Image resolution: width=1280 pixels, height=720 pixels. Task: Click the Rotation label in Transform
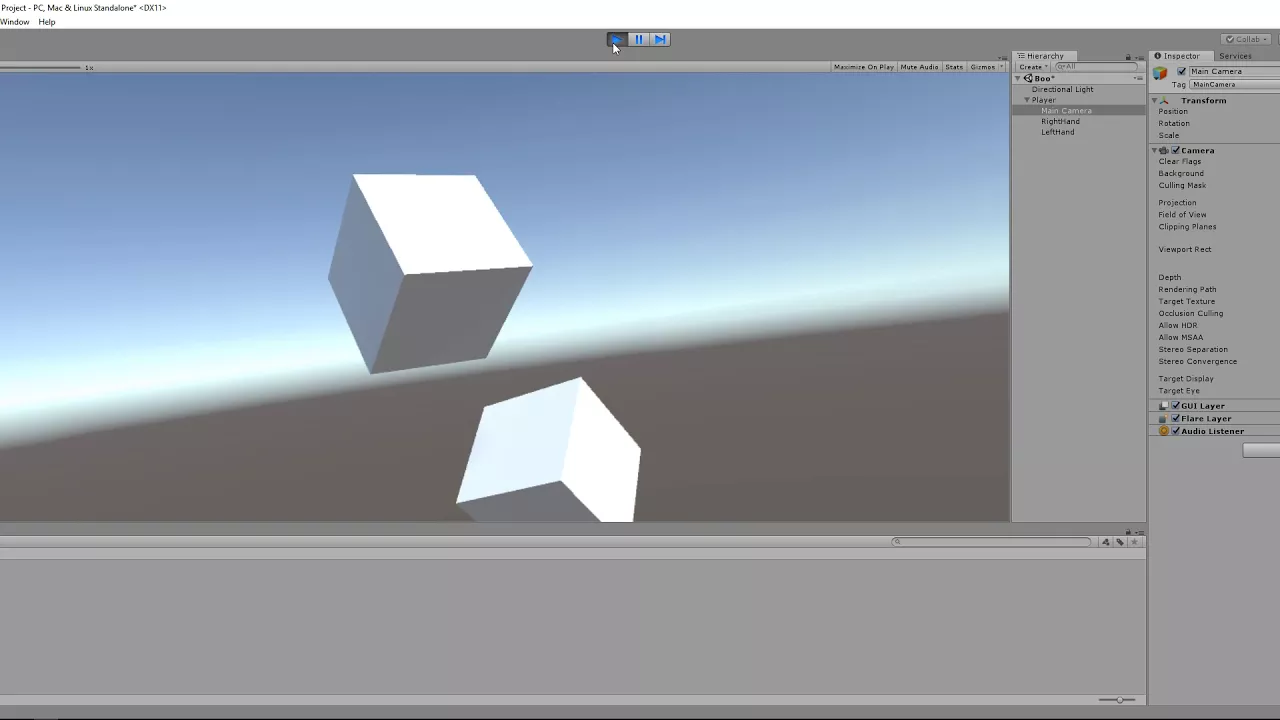1174,124
